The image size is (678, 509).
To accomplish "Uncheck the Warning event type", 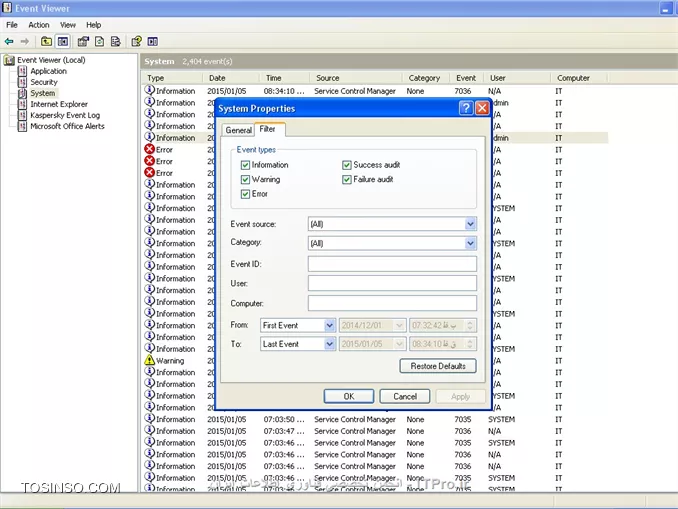I will point(245,179).
